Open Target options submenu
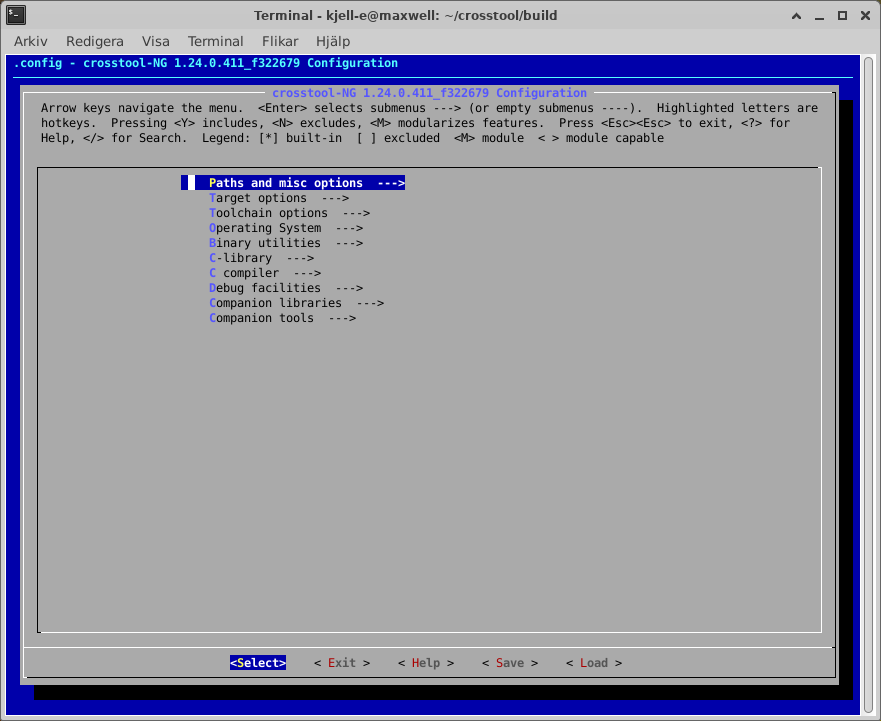The height and width of the screenshot is (721, 881). pyautogui.click(x=279, y=198)
